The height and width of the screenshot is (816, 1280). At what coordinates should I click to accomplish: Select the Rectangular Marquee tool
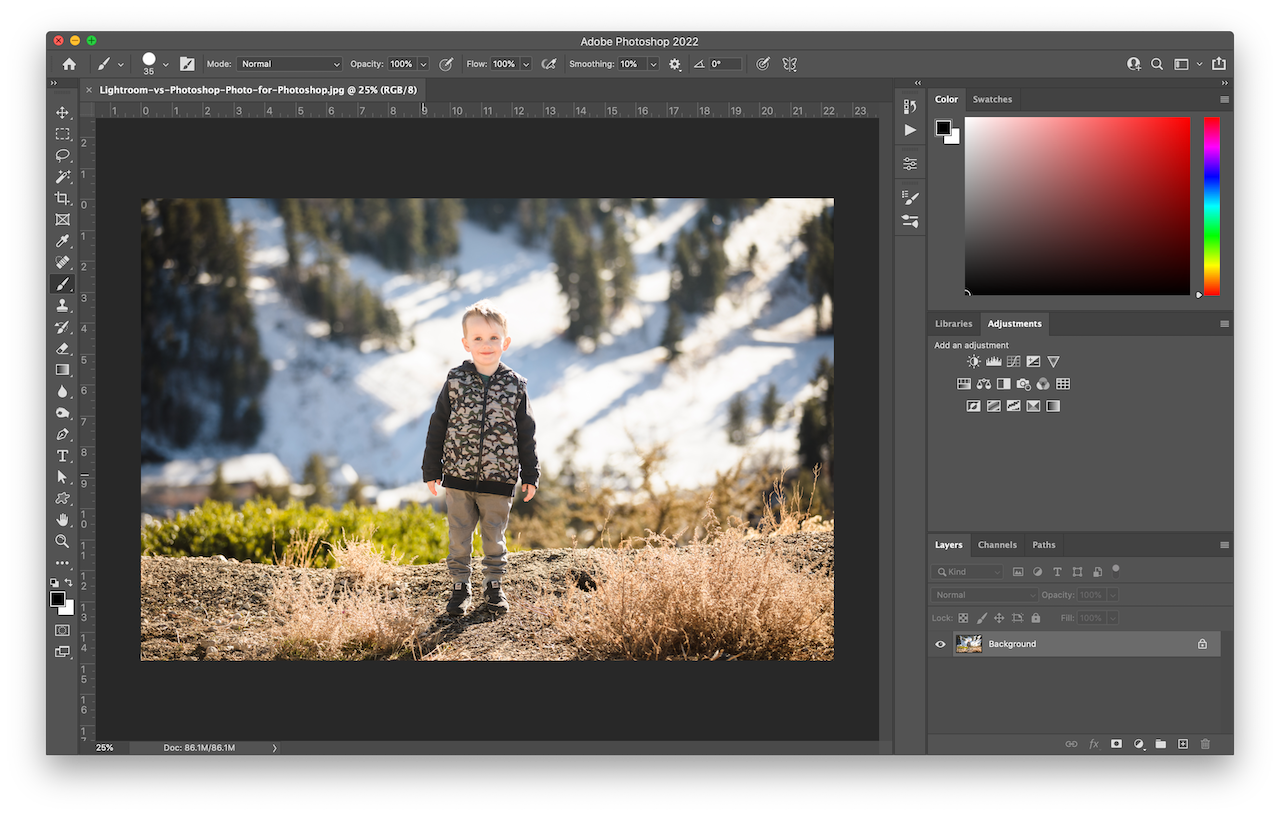62,134
